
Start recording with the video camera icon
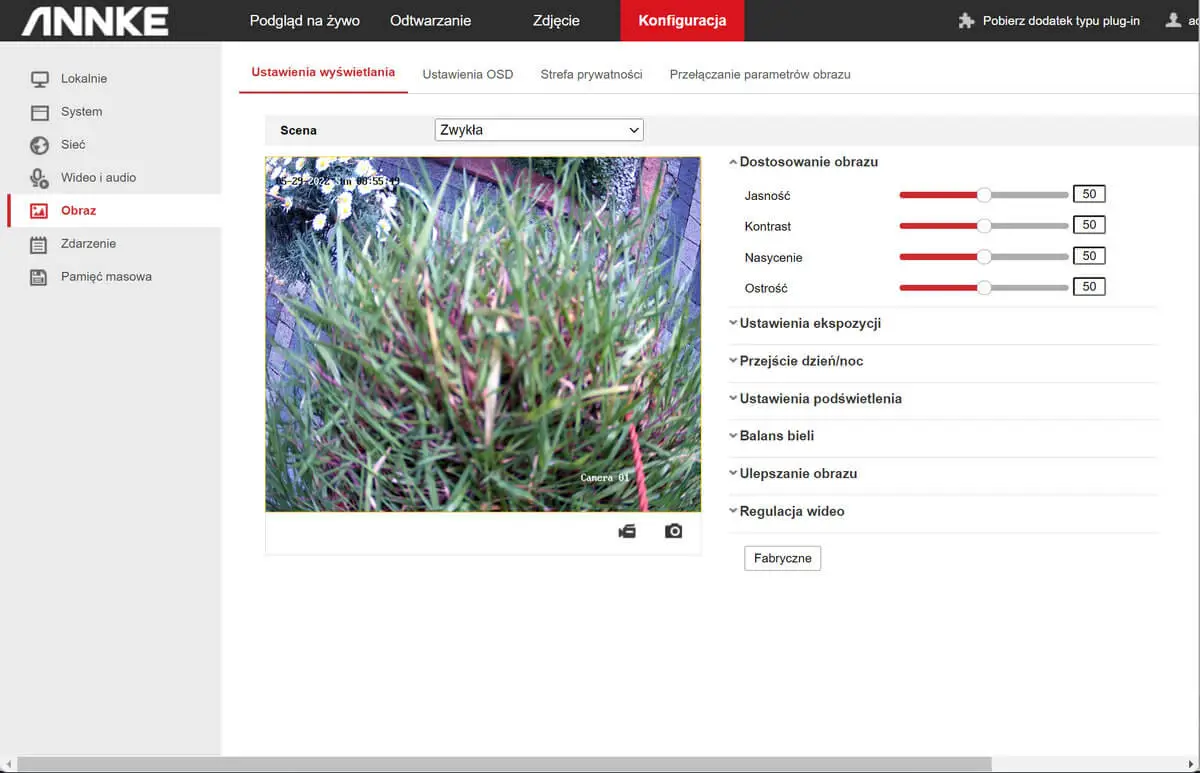click(x=627, y=531)
